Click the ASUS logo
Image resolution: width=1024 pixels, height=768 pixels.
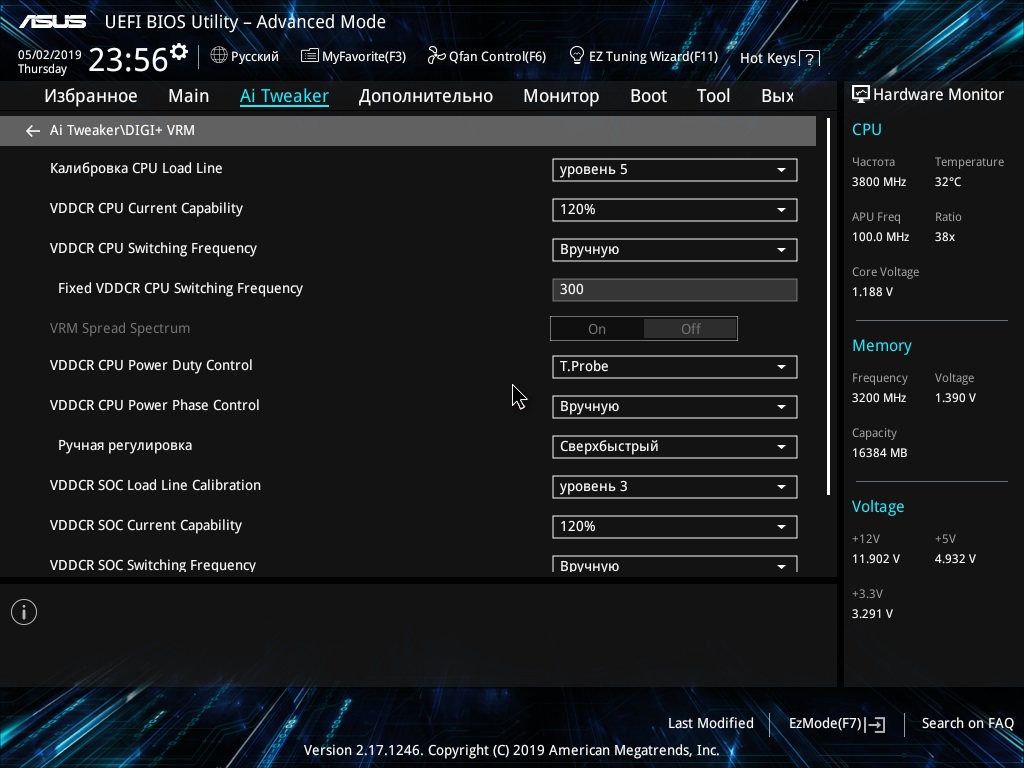(52, 22)
